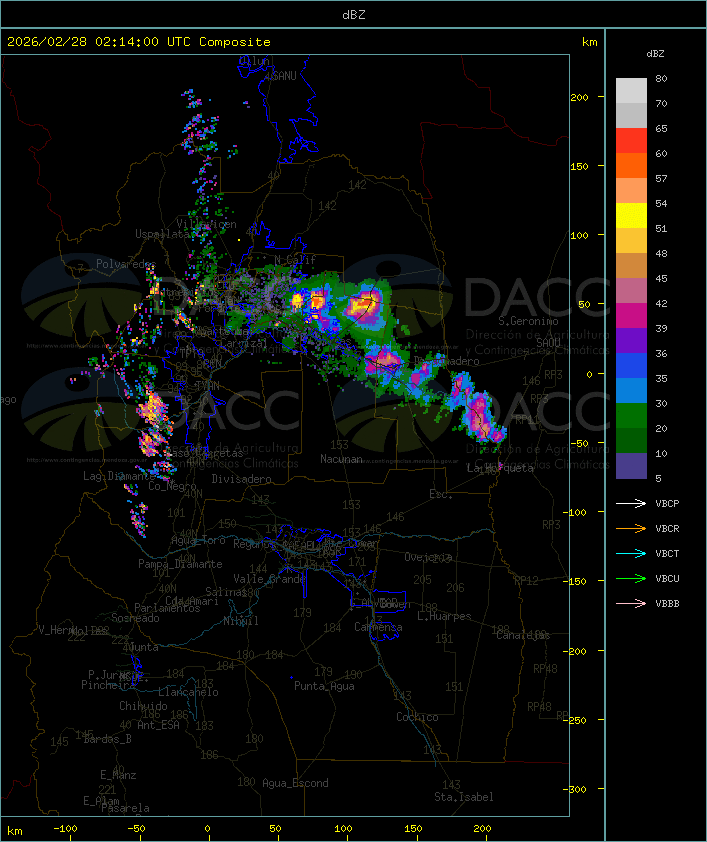Click the L.Huarpes place label
Screen dimensions: 707x842
pyautogui.click(x=444, y=616)
